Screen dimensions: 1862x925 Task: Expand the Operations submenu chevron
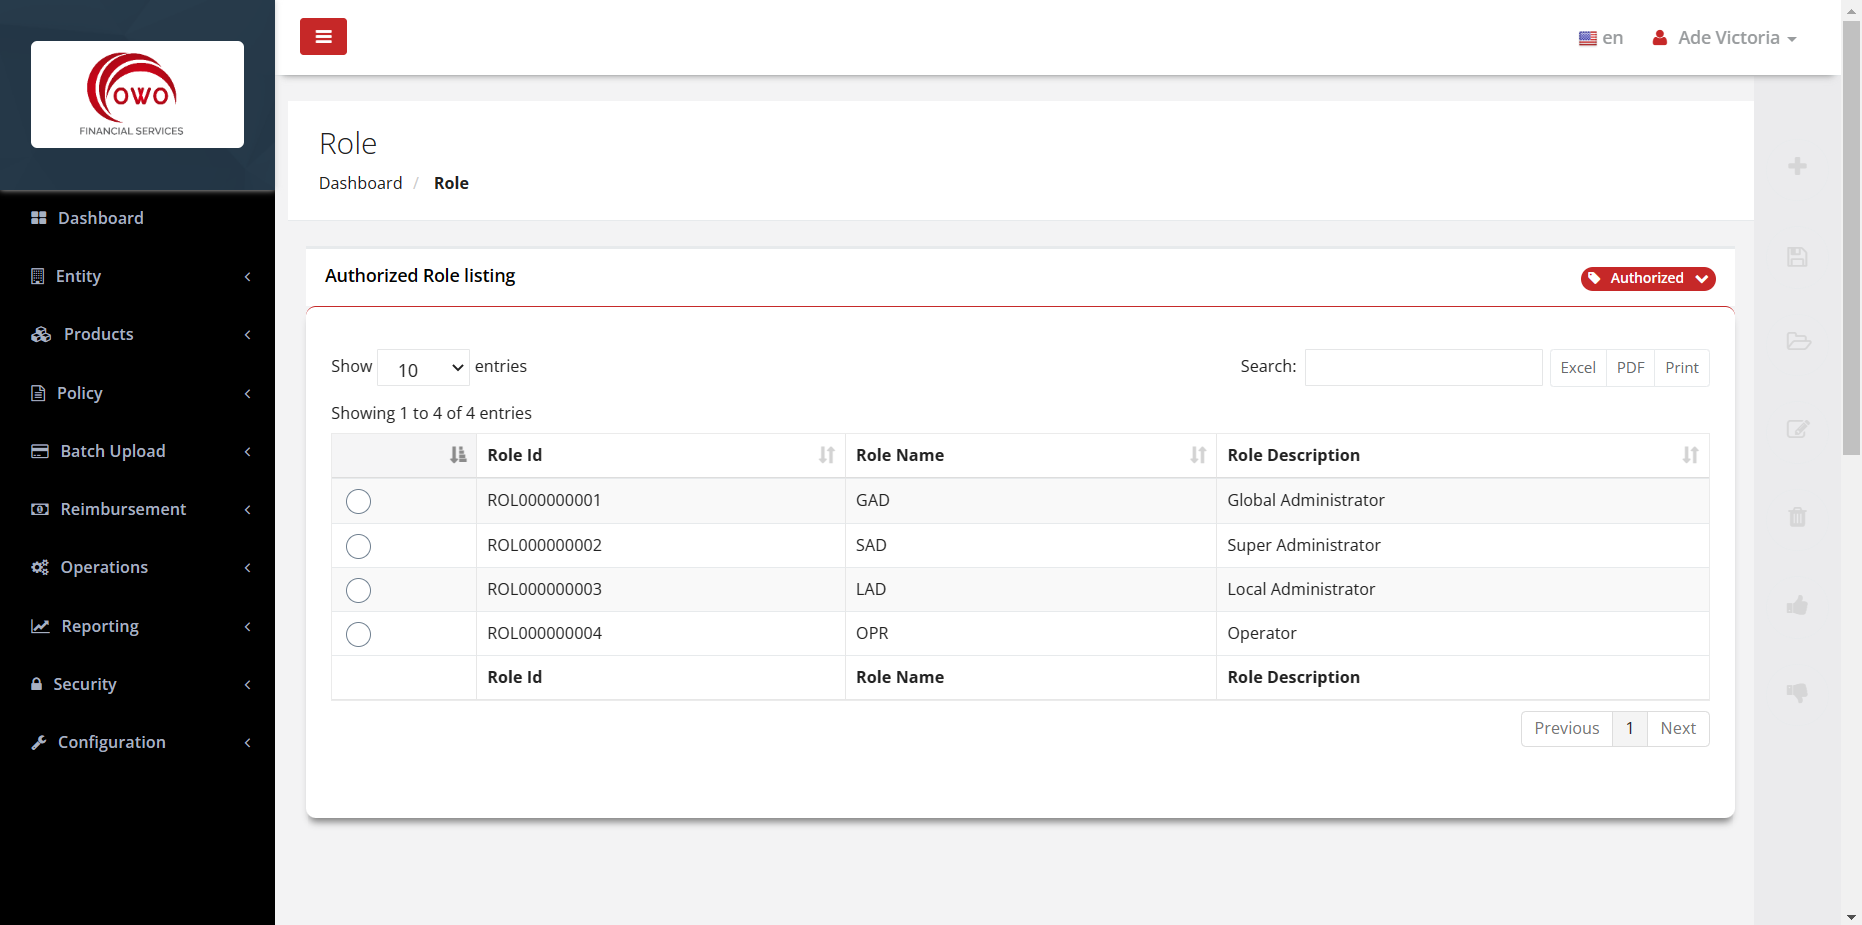tap(247, 568)
